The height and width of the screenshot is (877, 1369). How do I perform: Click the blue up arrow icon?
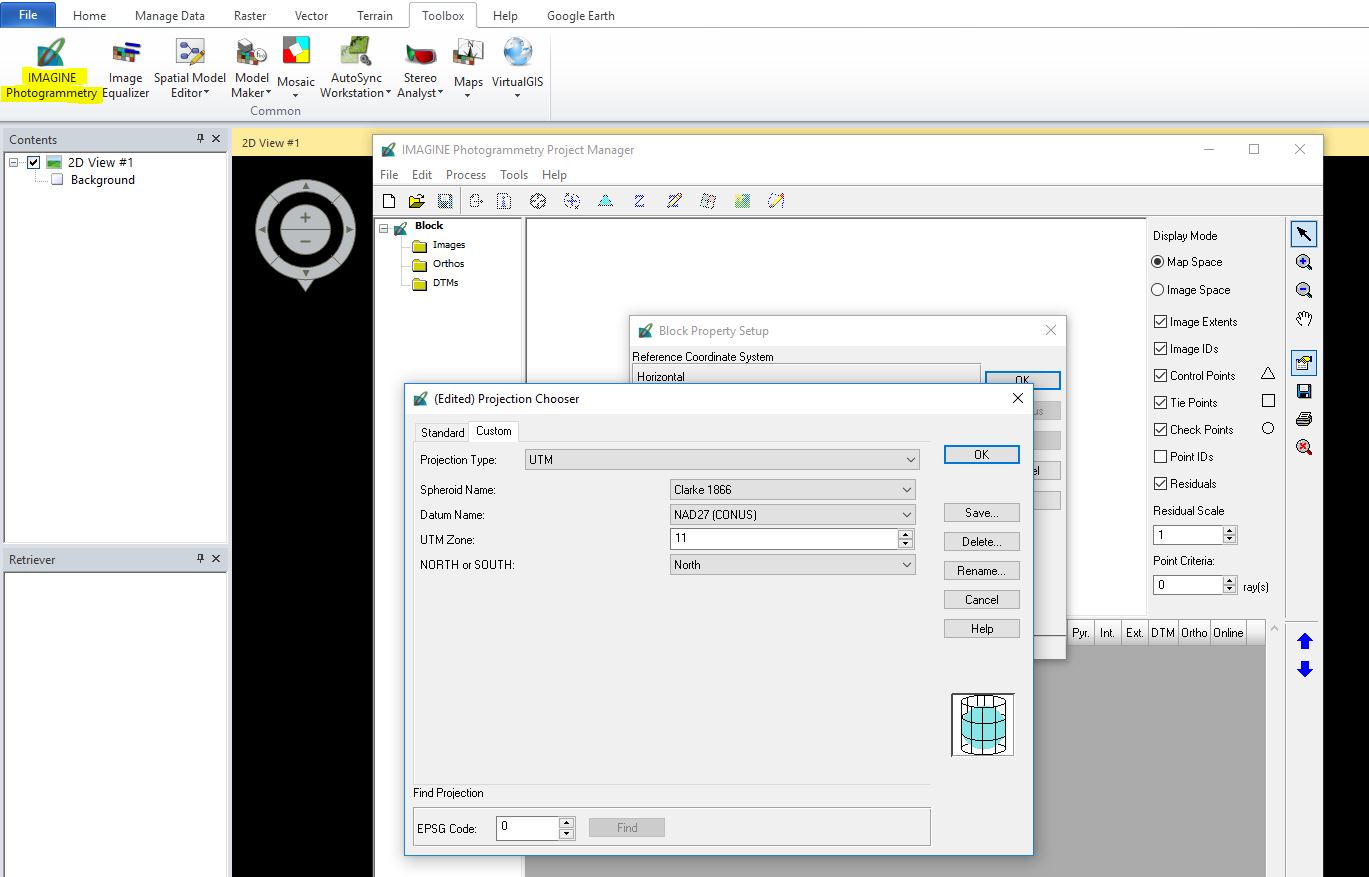1304,641
